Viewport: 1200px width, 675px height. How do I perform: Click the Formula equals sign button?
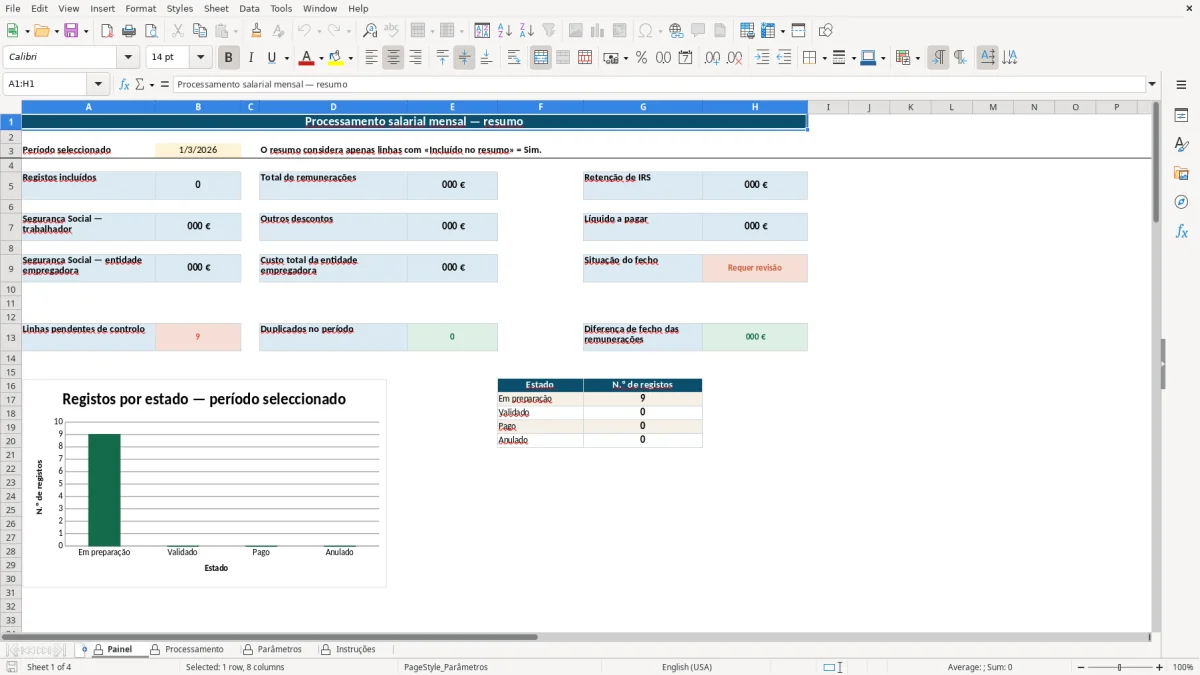tap(165, 84)
